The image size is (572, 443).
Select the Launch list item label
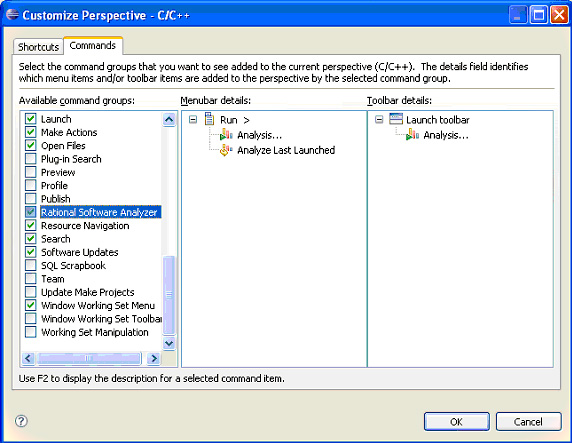tap(56, 119)
